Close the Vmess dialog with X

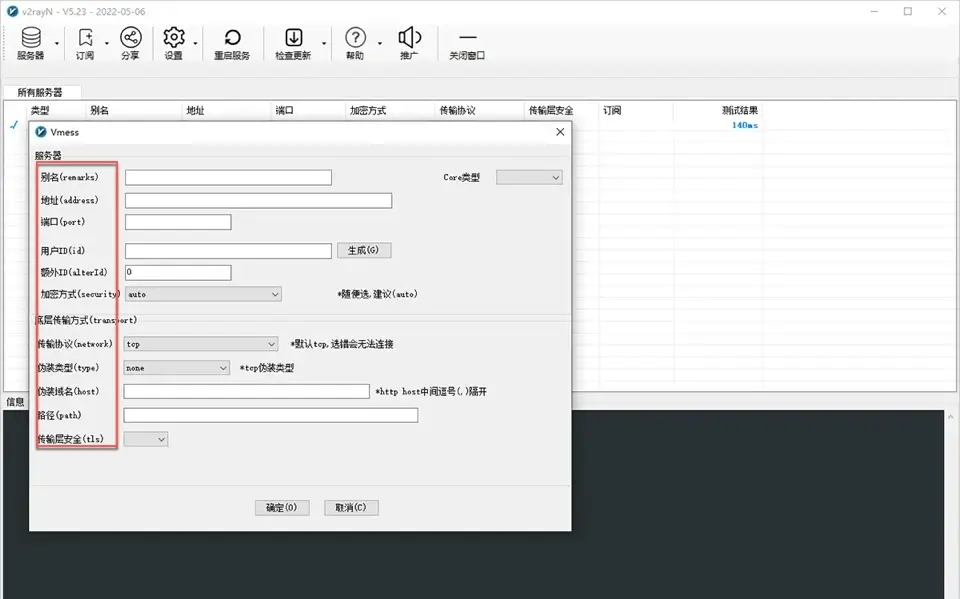(560, 132)
